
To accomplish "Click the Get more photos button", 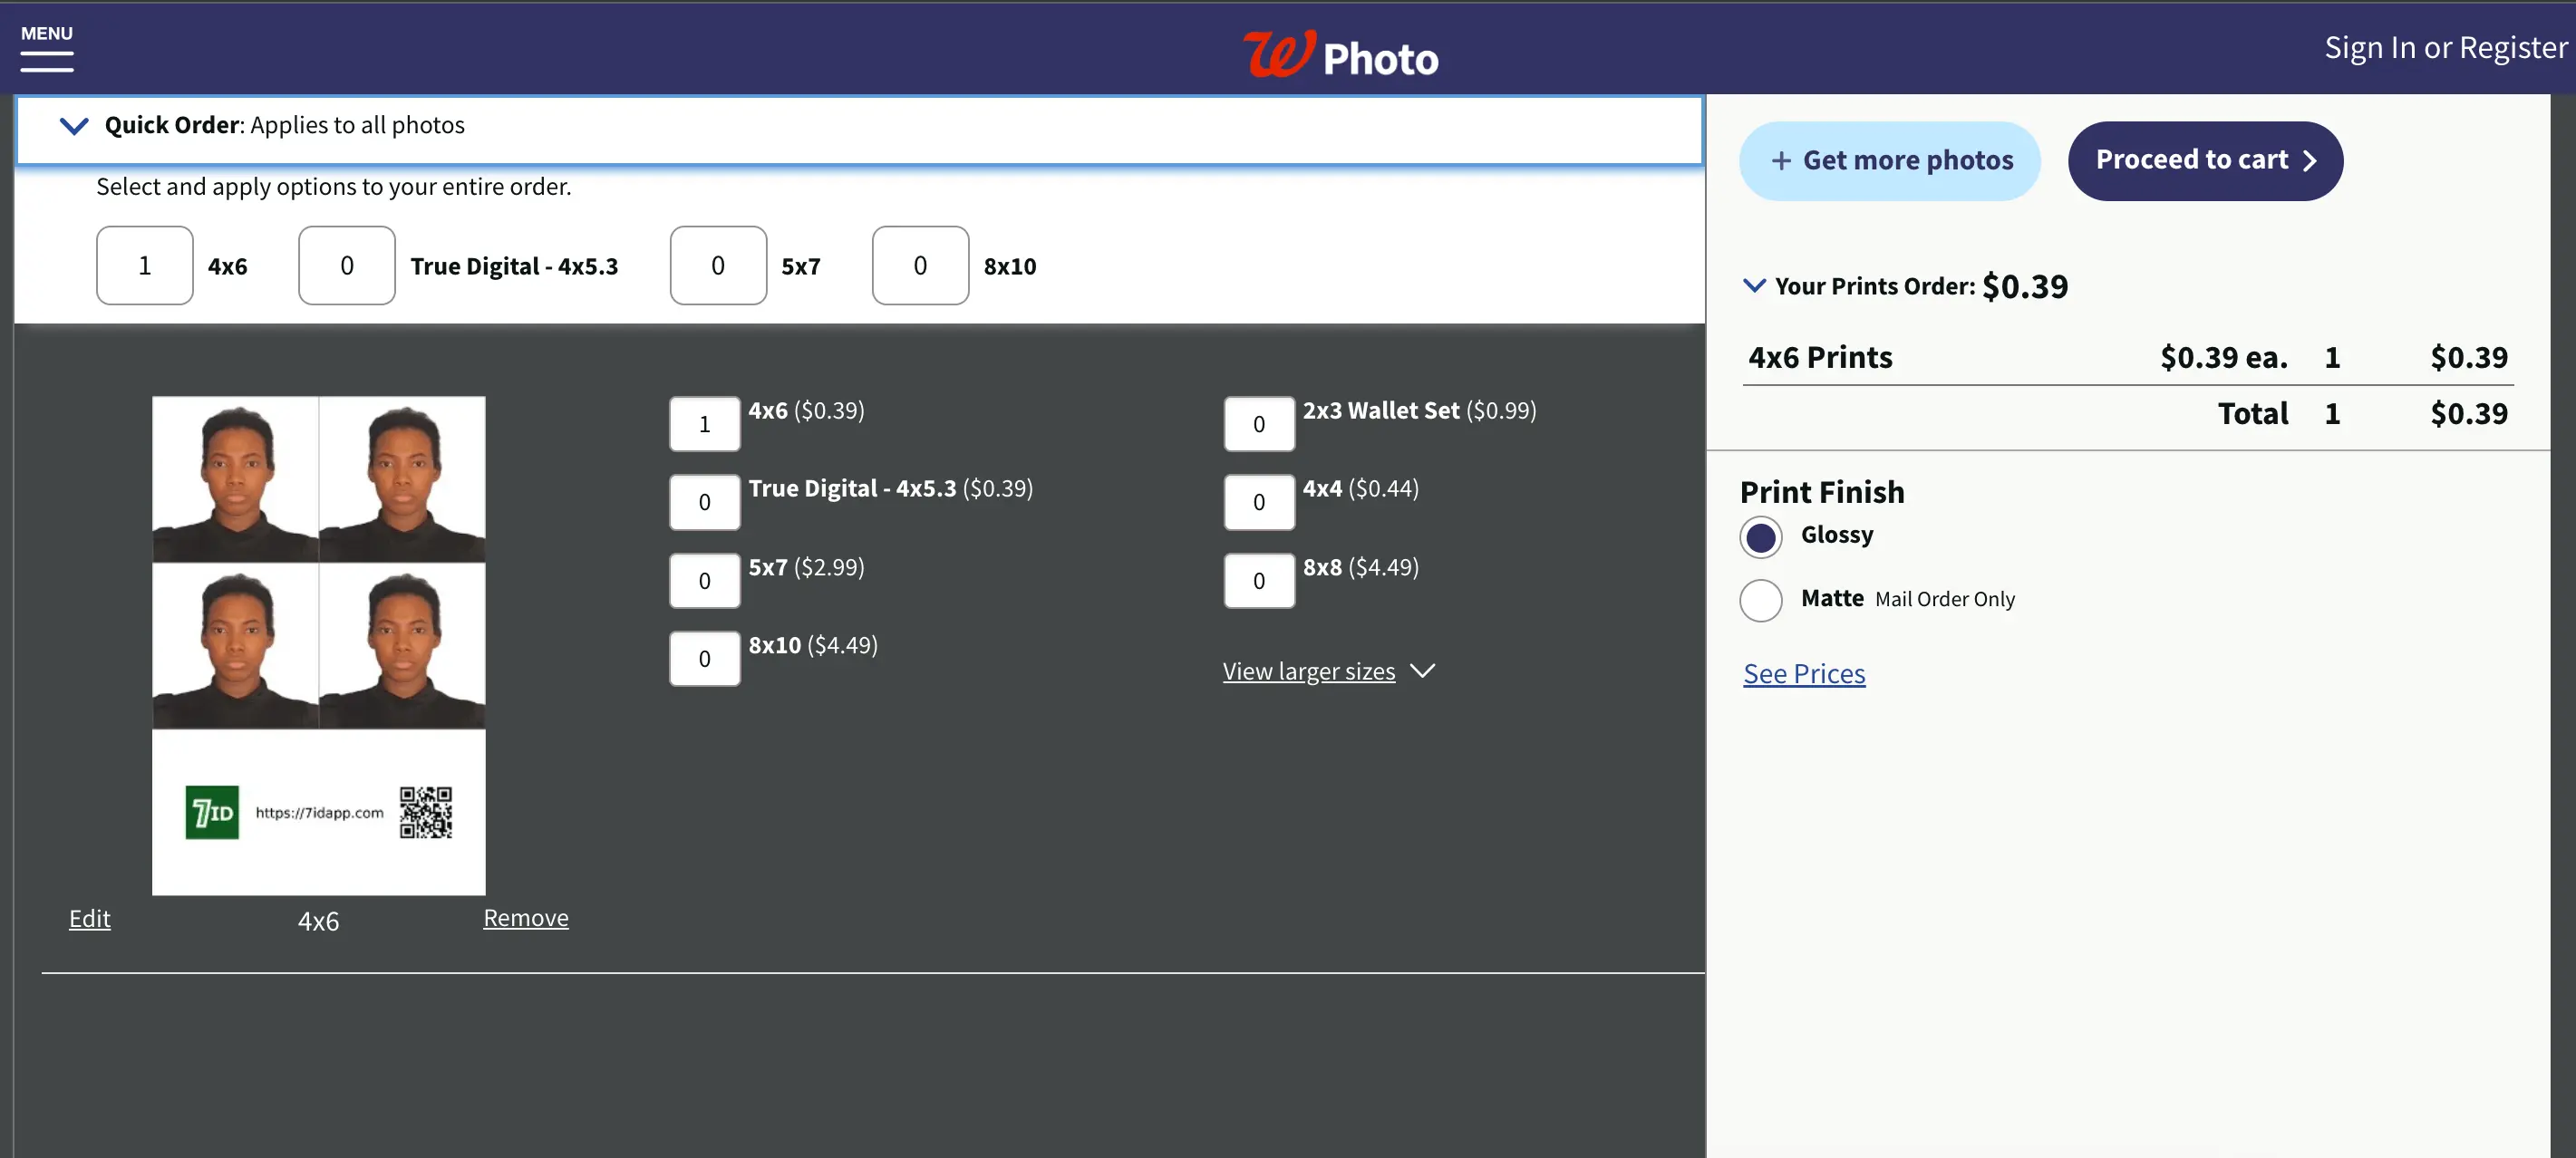I will click(x=1893, y=161).
